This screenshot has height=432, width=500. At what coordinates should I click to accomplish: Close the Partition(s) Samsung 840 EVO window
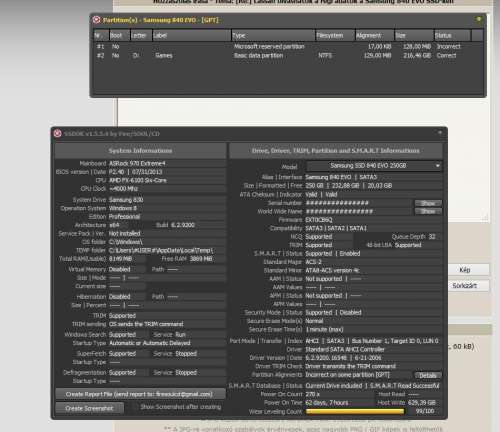point(479,19)
